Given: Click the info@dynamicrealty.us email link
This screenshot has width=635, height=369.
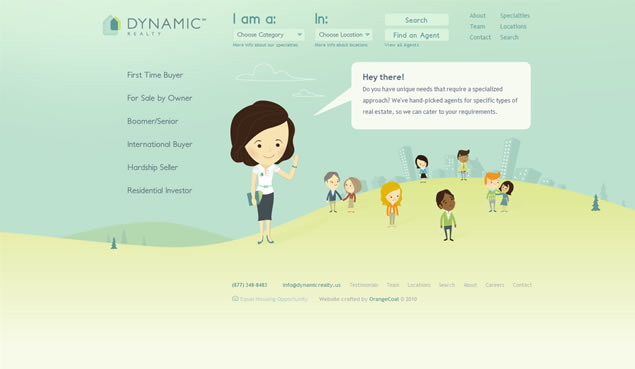Looking at the screenshot, I should [x=311, y=285].
